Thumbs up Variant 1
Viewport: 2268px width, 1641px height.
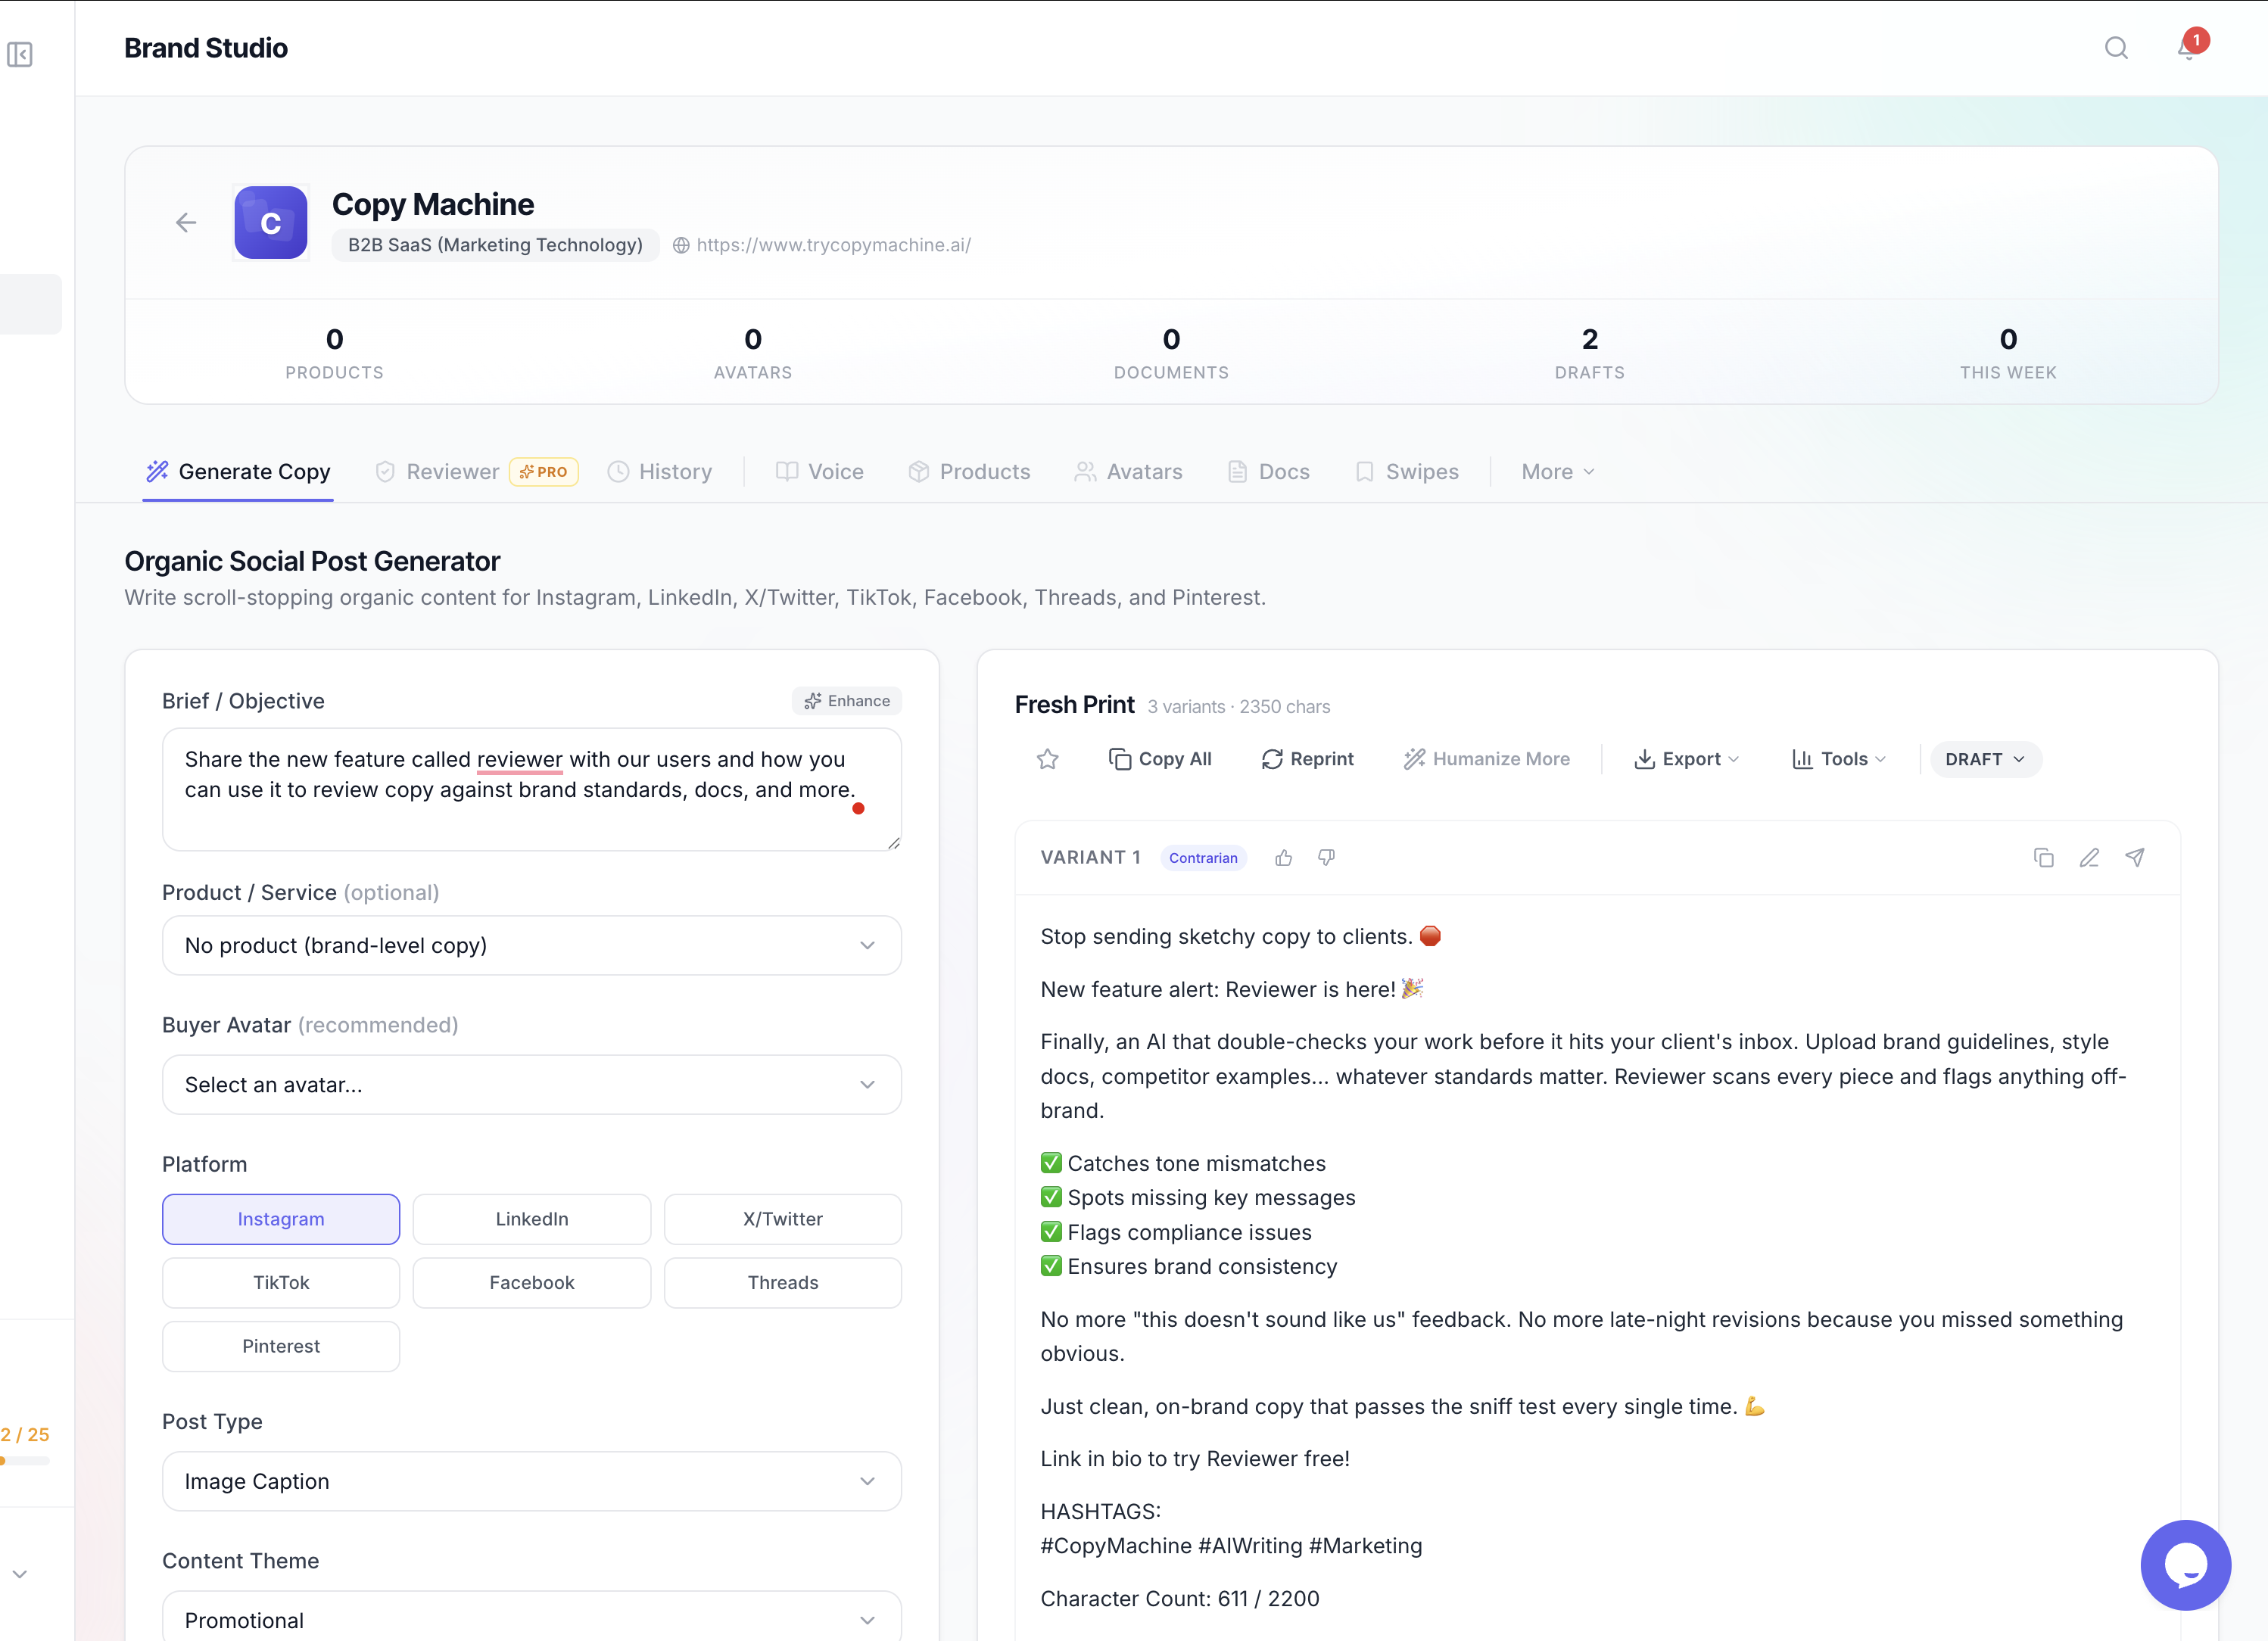point(1284,858)
